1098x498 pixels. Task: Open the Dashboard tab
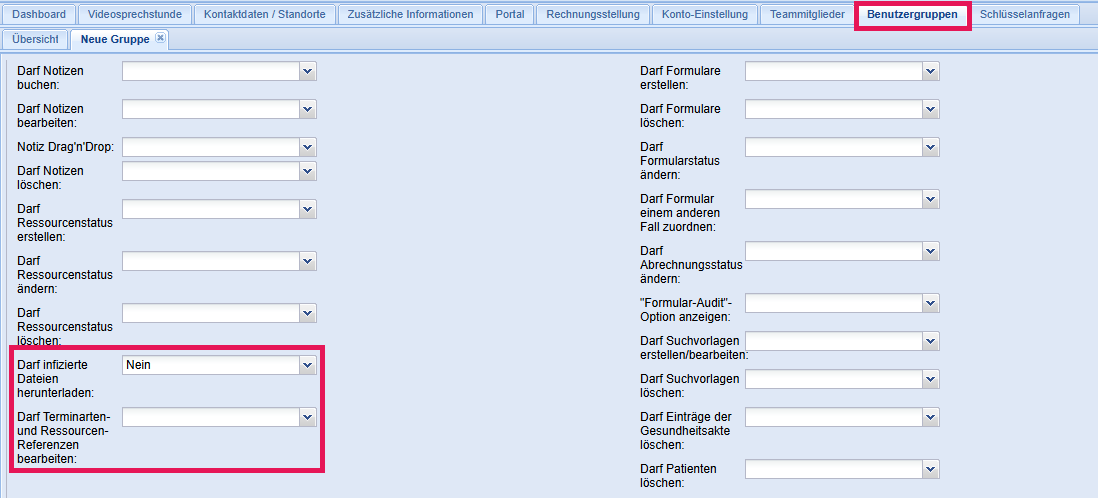[x=39, y=14]
